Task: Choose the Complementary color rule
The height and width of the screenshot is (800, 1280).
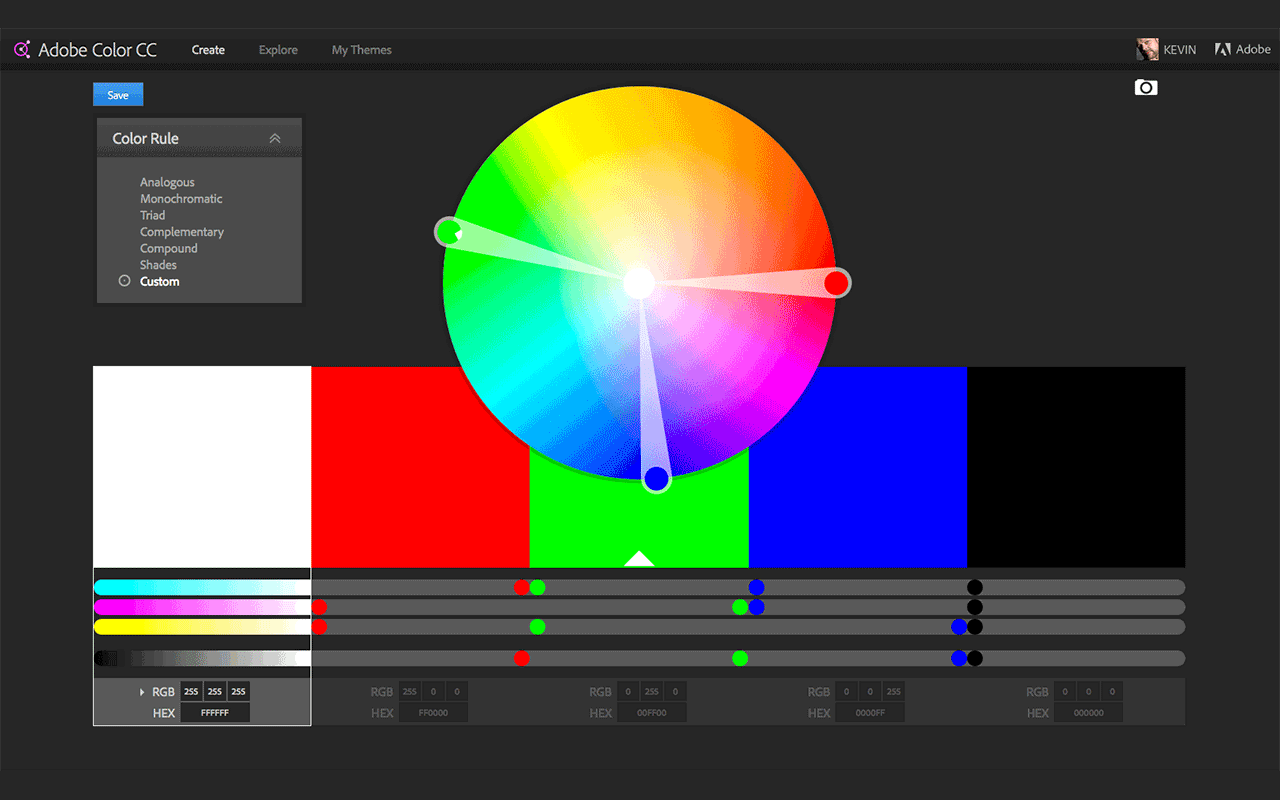Action: tap(182, 232)
